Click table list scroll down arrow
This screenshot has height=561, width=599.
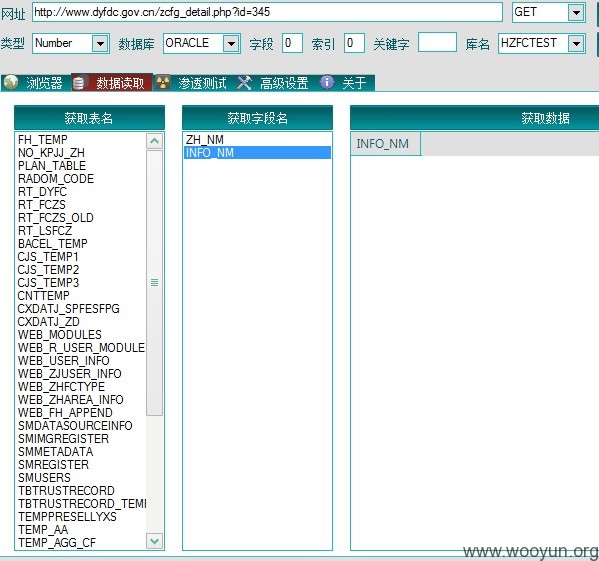tap(154, 541)
